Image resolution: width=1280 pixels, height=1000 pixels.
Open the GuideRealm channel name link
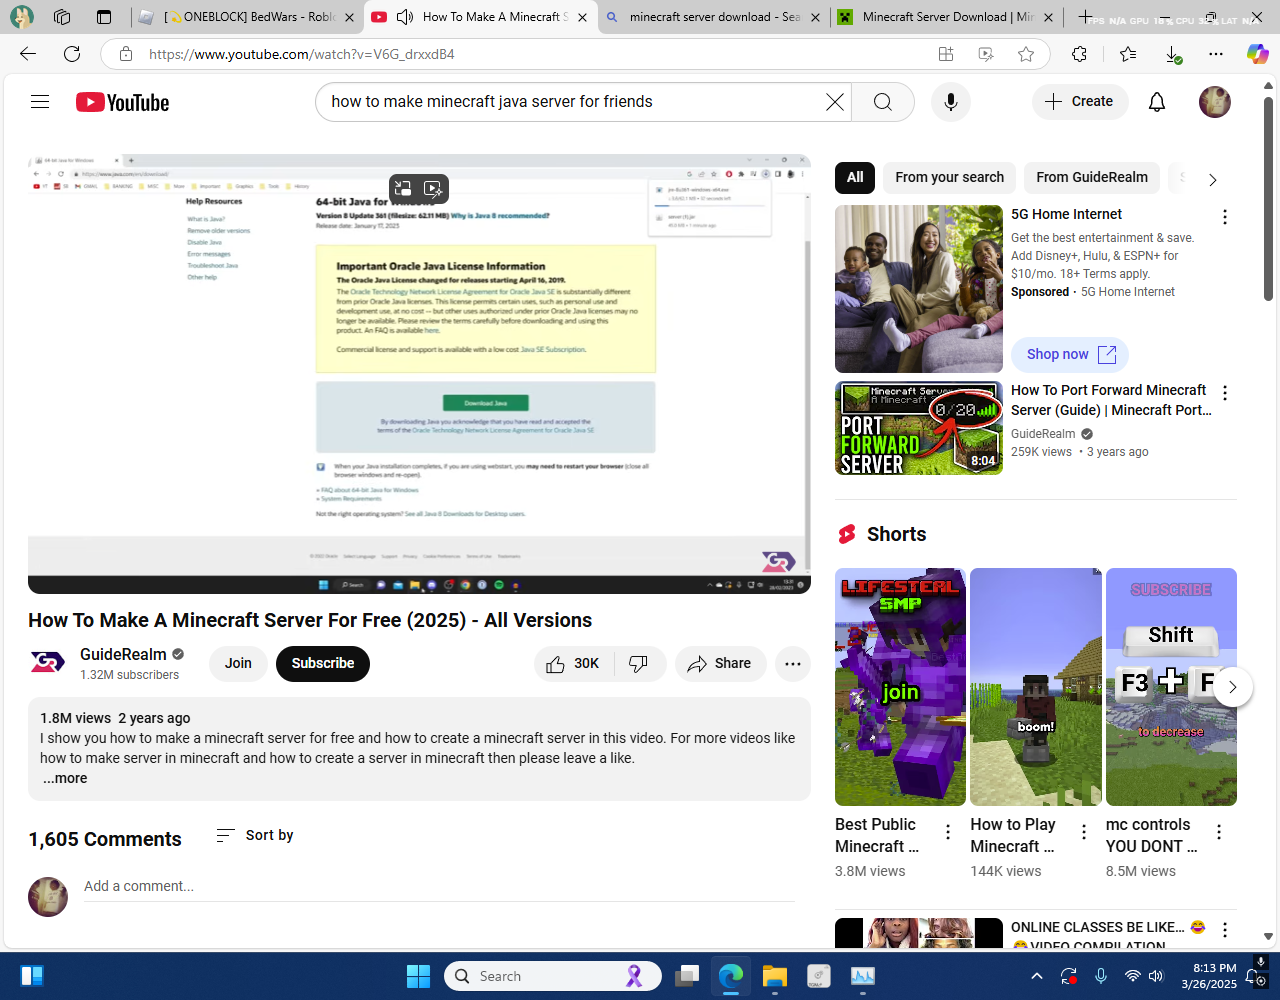123,654
